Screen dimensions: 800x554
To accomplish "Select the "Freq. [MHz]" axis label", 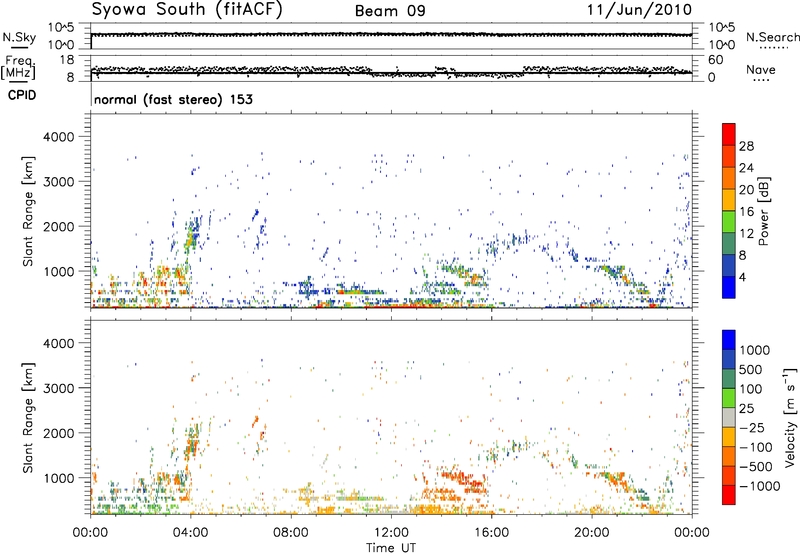I will click(x=18, y=68).
